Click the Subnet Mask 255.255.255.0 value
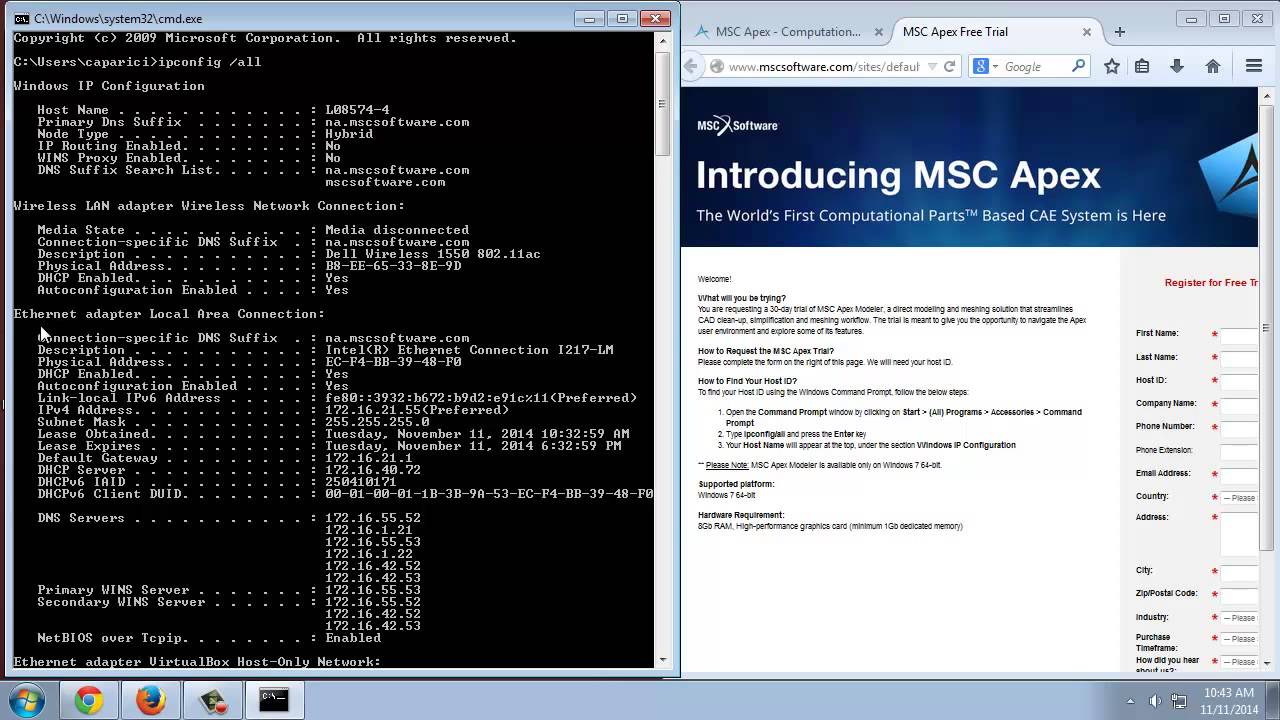The height and width of the screenshot is (720, 1280). (x=377, y=422)
